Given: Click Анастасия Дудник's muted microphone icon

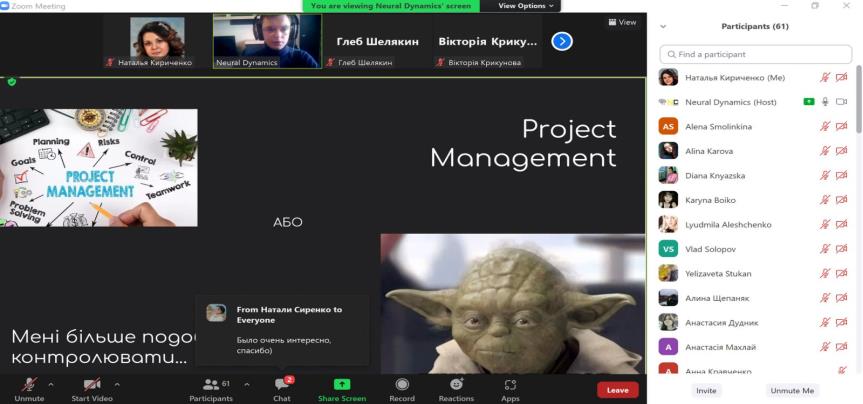Looking at the screenshot, I should pyautogui.click(x=824, y=323).
